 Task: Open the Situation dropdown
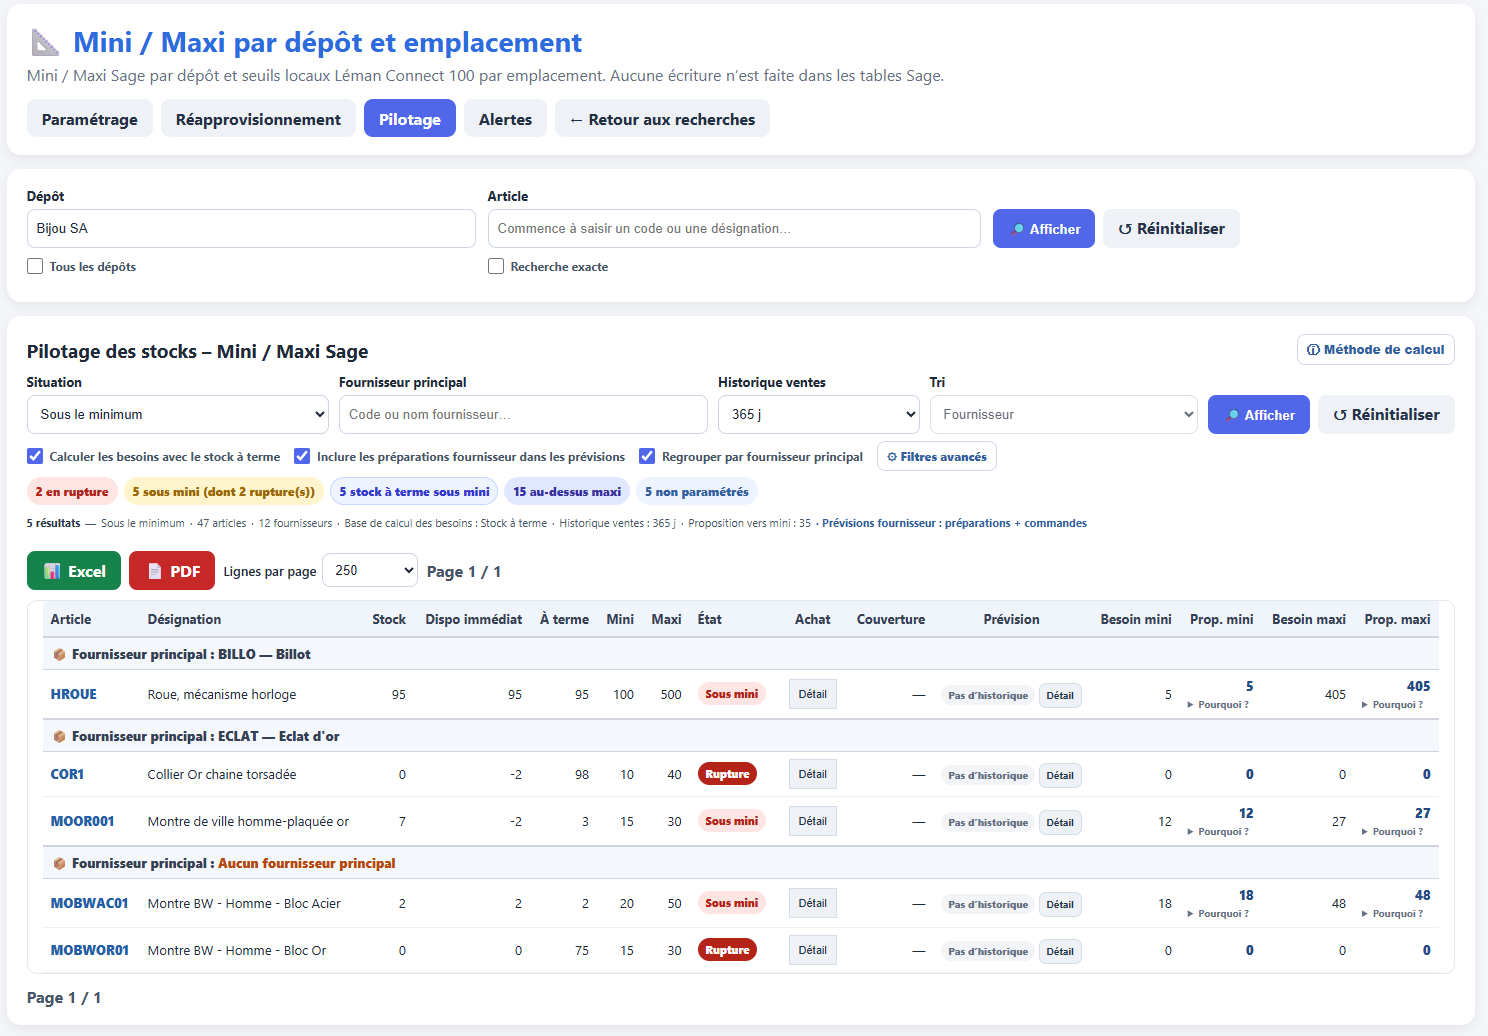178,414
